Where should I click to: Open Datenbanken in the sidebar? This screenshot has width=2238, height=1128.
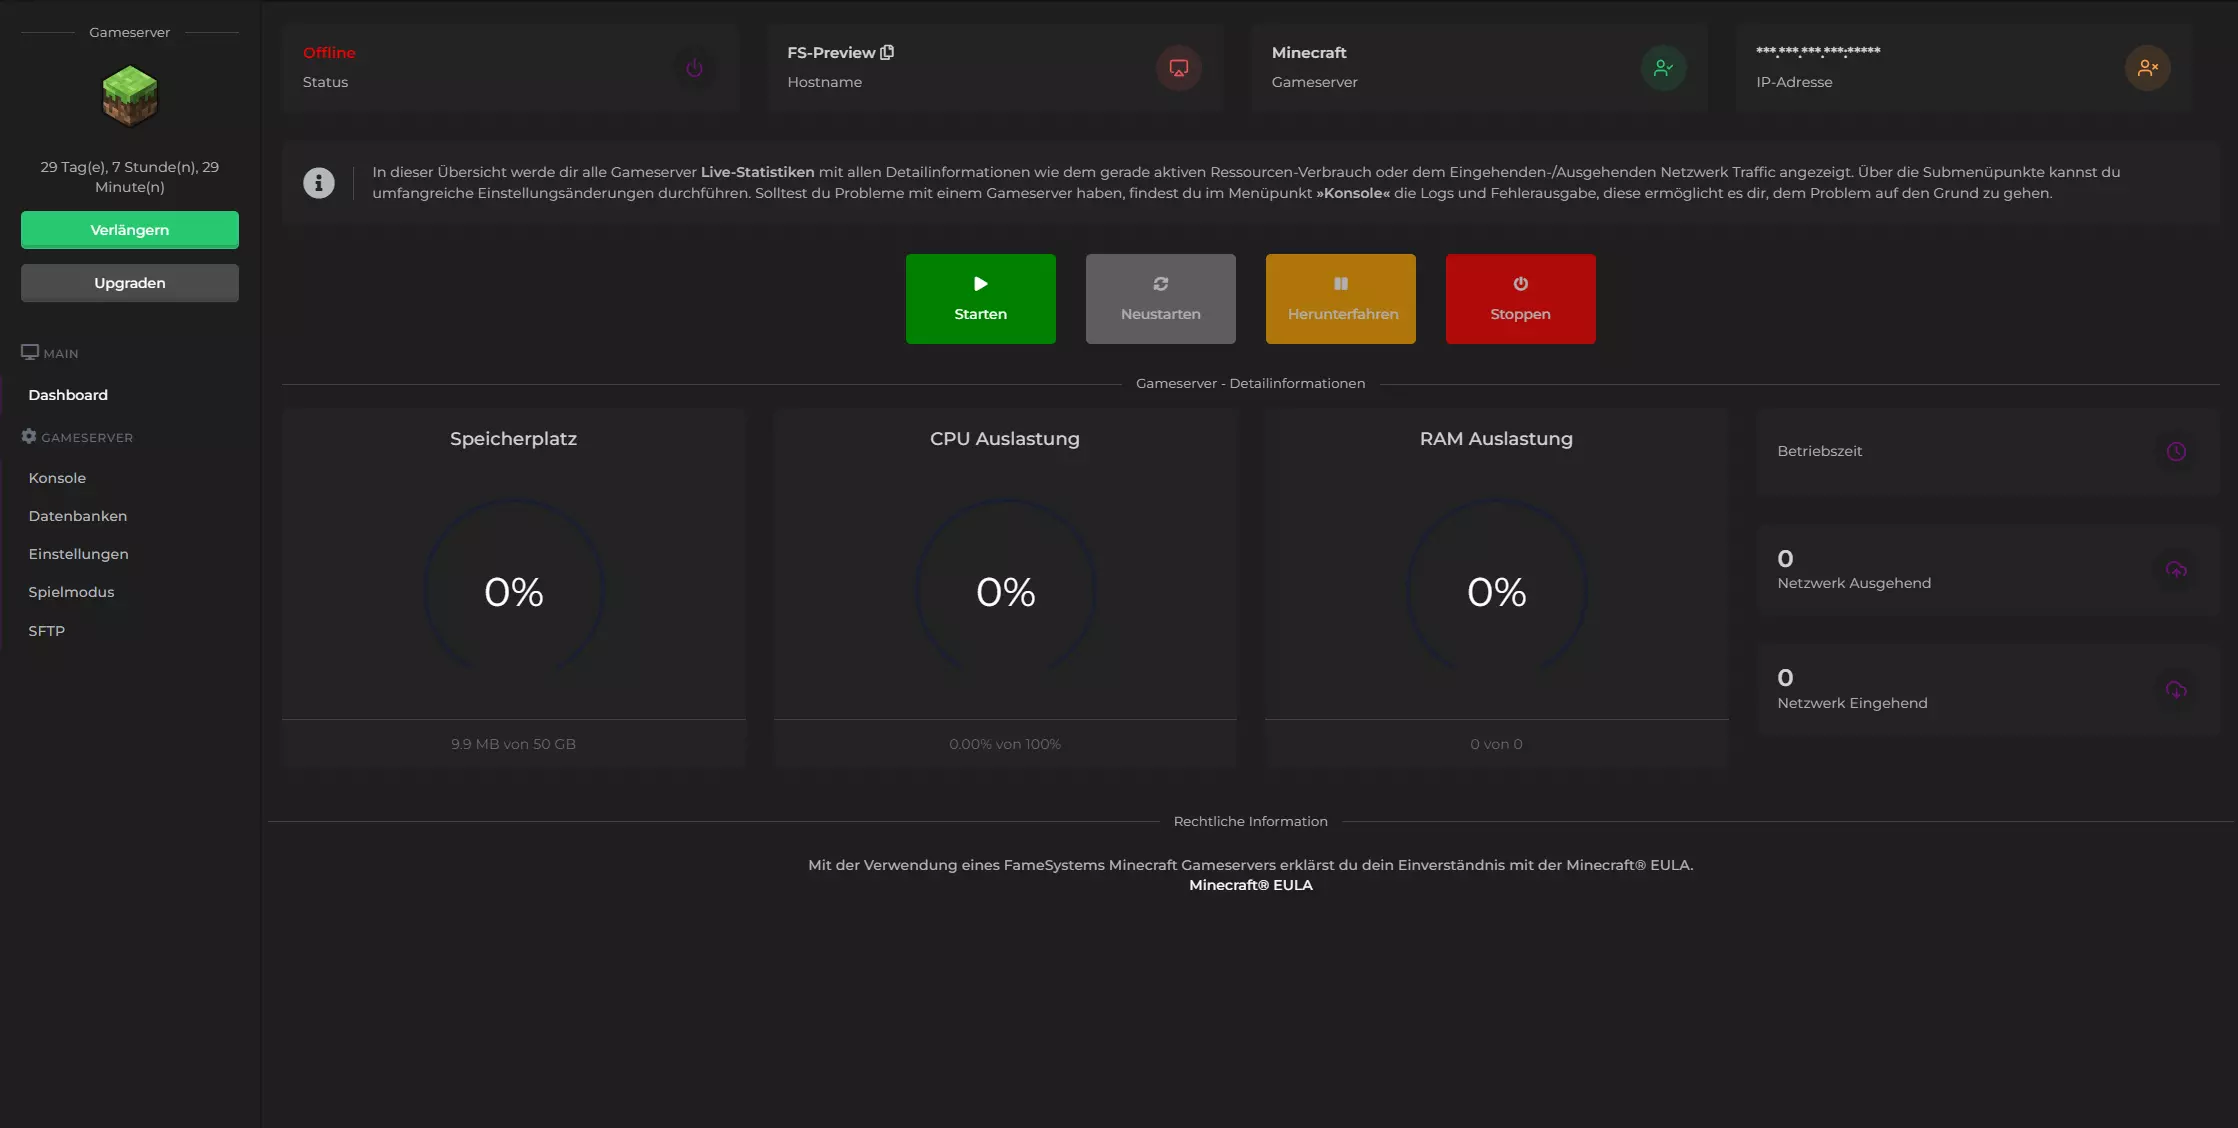(x=78, y=516)
